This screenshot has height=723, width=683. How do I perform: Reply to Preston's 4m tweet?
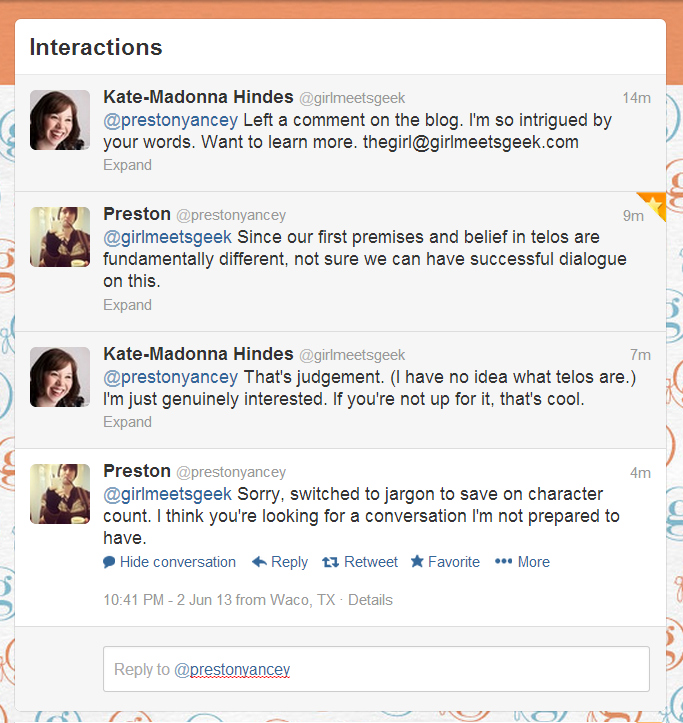[x=280, y=562]
